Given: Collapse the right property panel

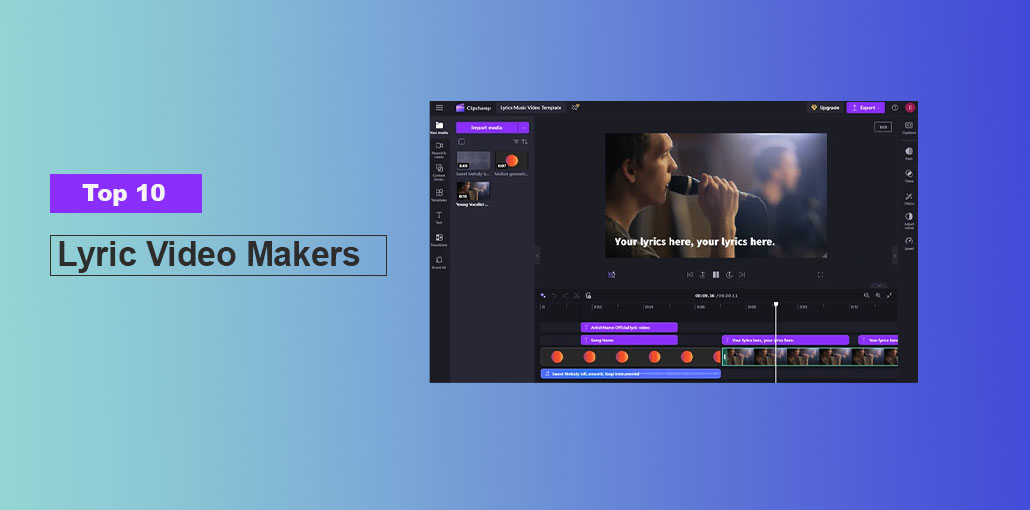Looking at the screenshot, I should coord(894,256).
